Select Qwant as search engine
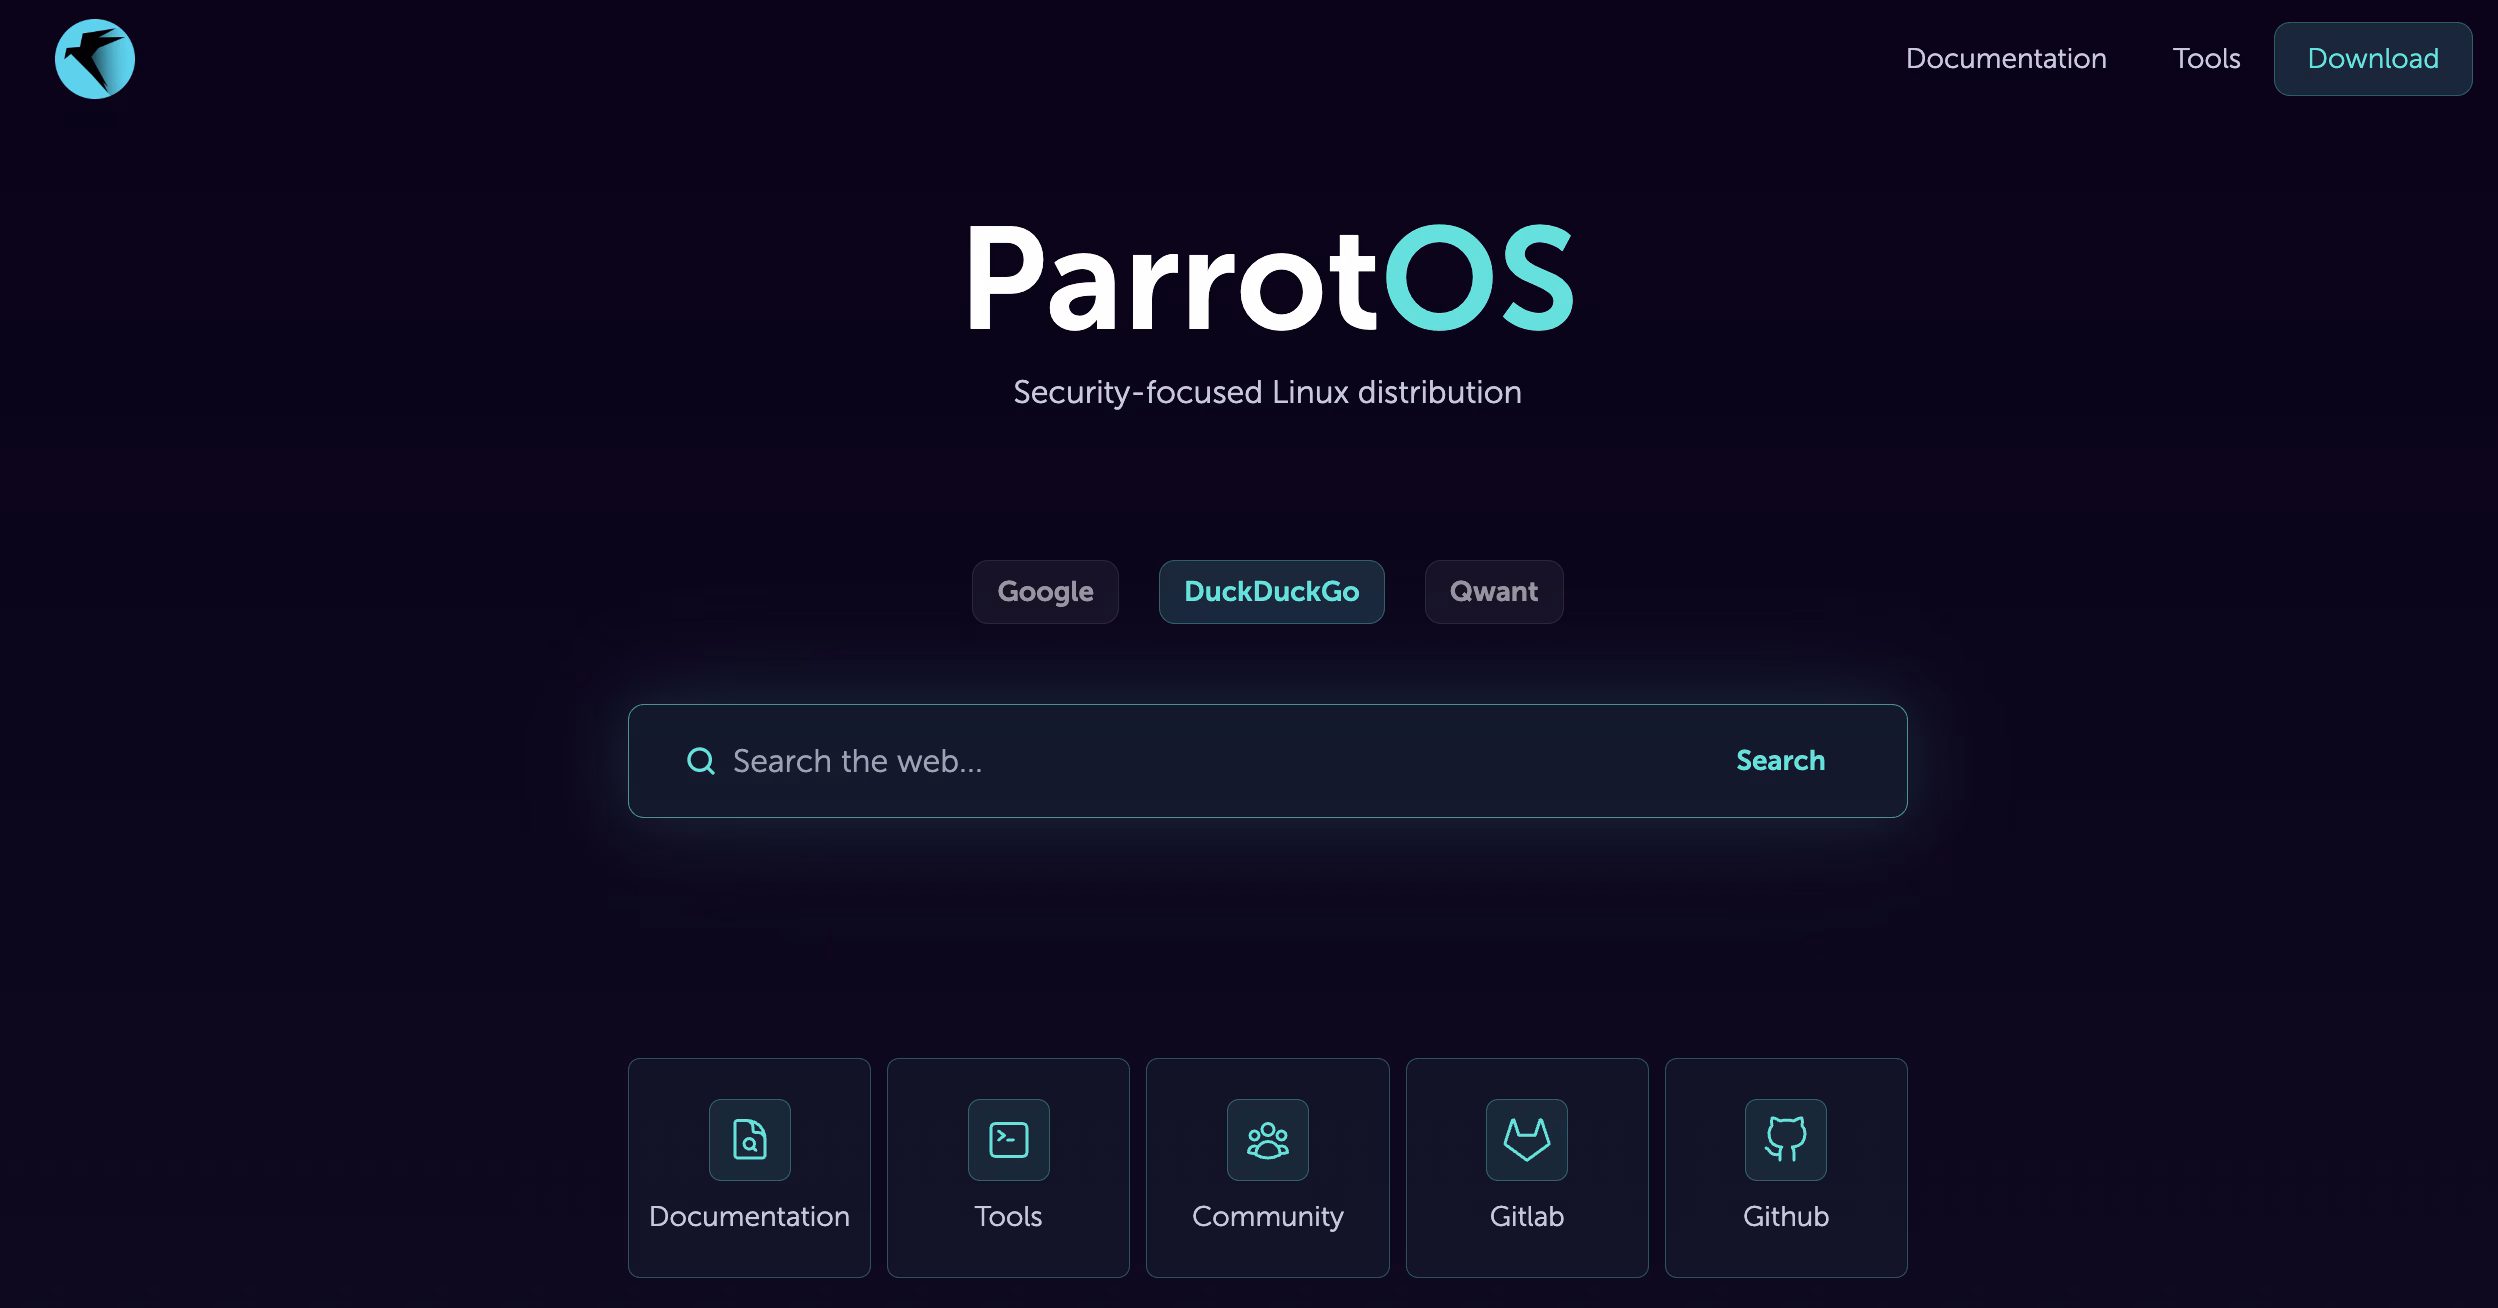This screenshot has width=2498, height=1308. [x=1494, y=592]
